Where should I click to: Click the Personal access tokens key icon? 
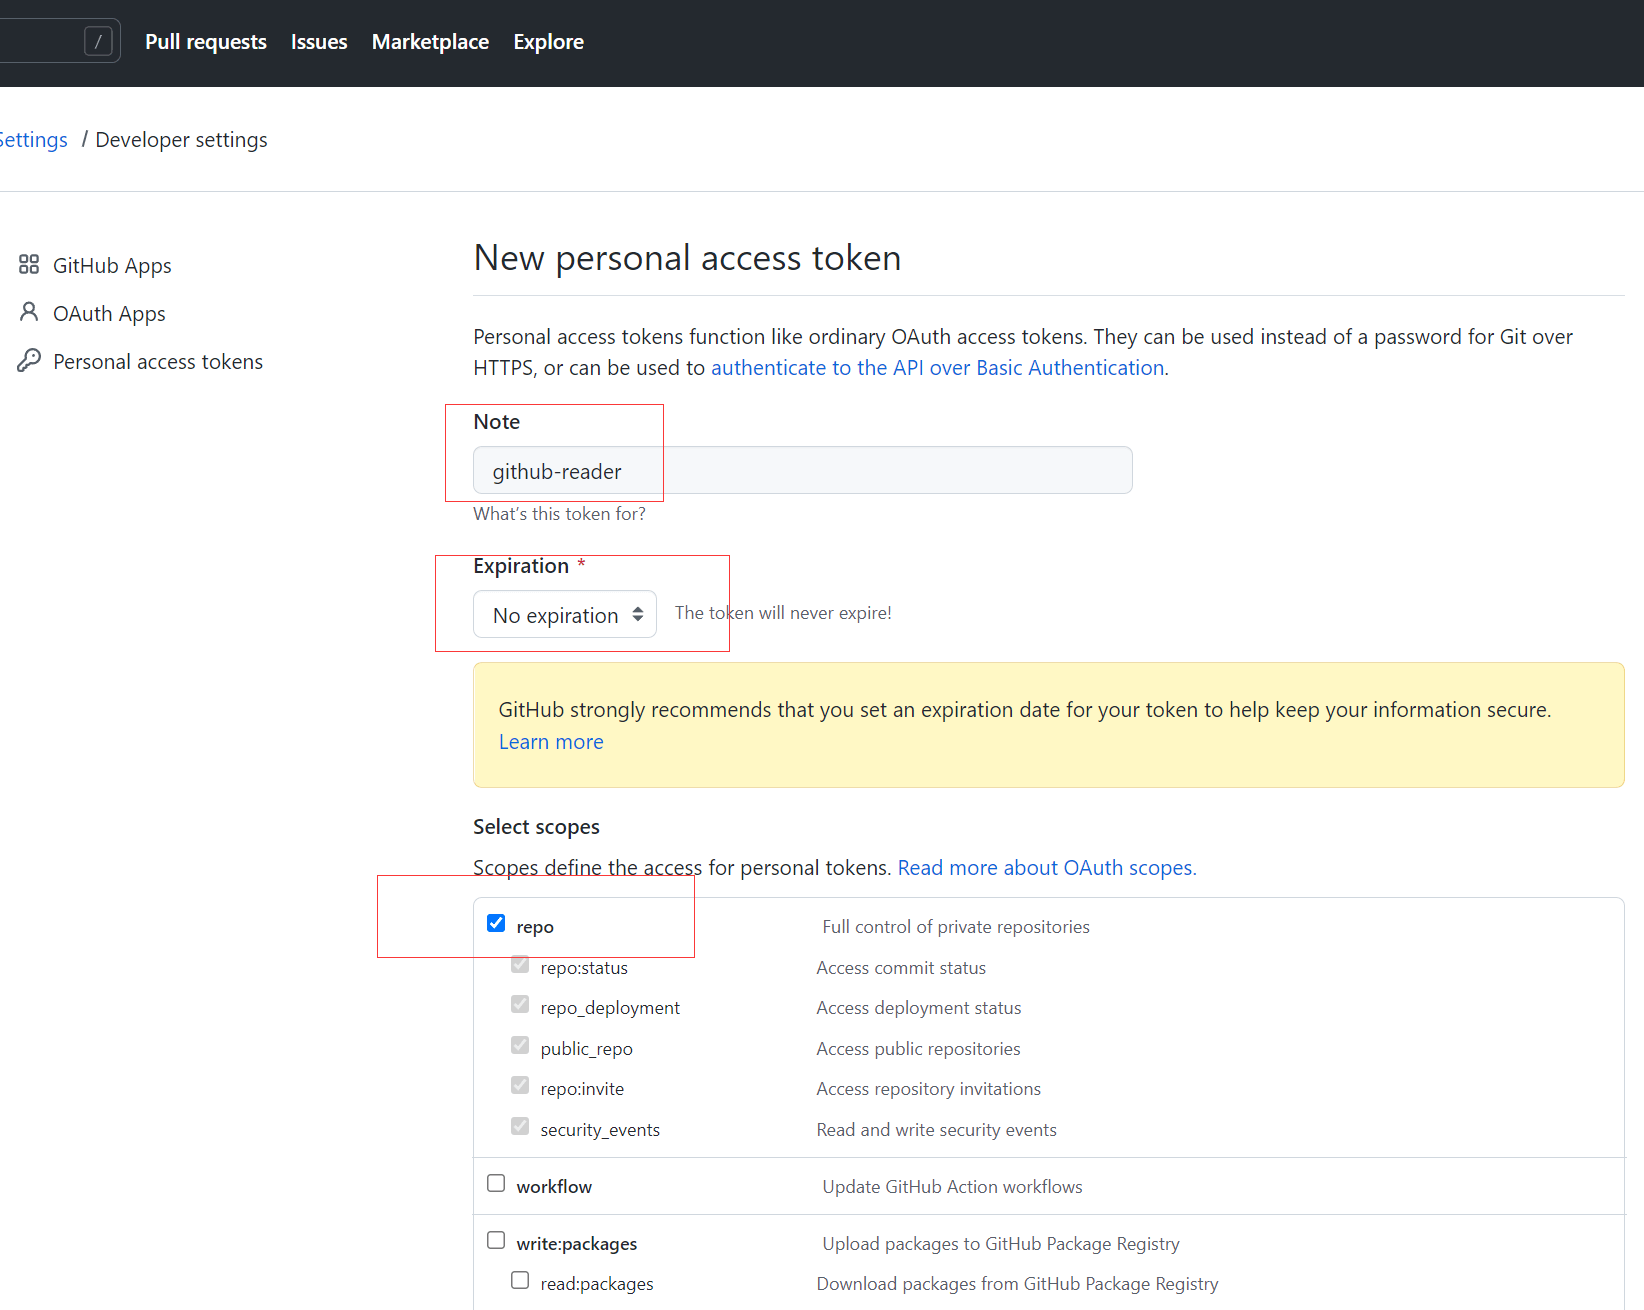29,361
